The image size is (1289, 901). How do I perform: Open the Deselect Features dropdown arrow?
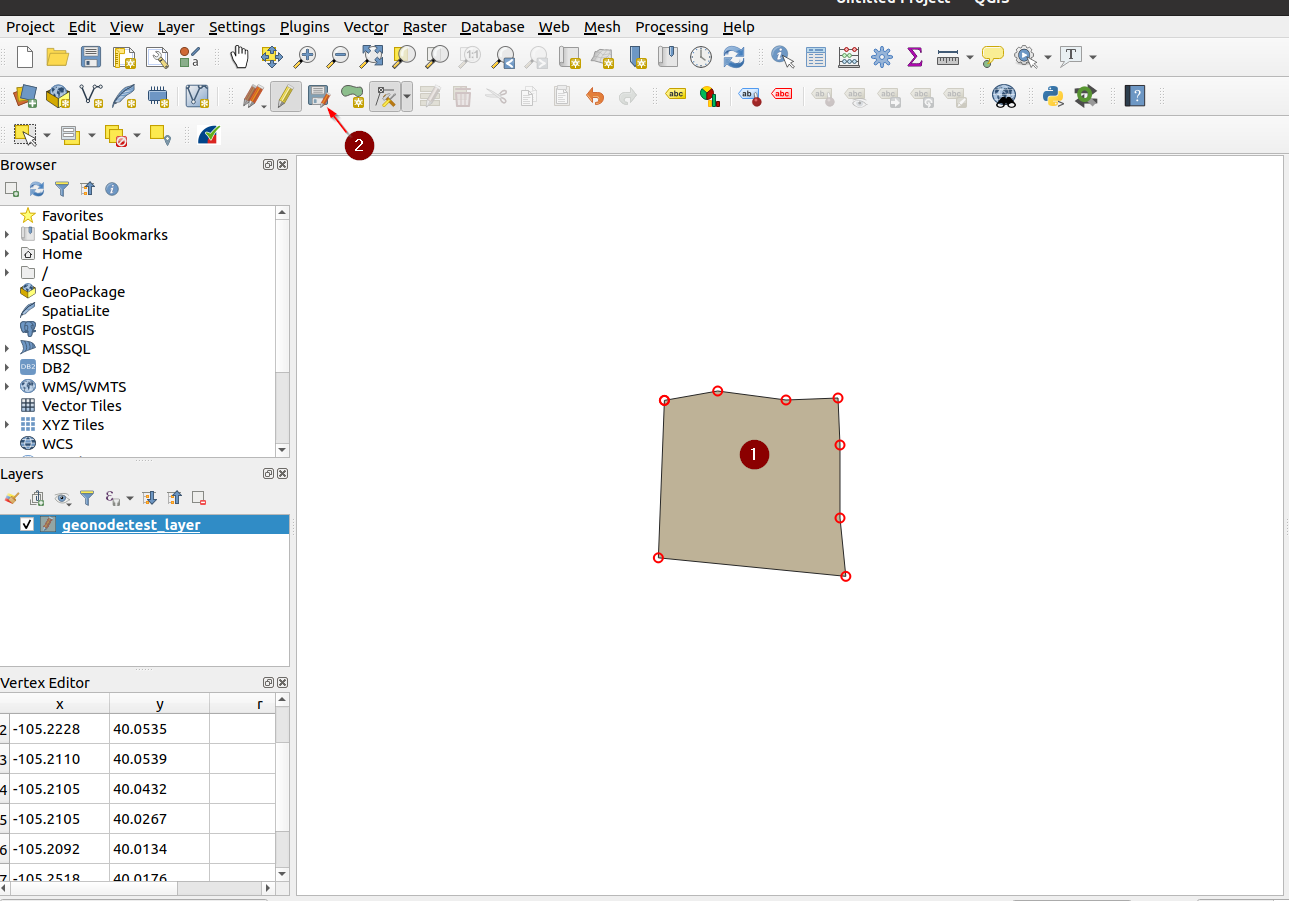click(x=136, y=134)
